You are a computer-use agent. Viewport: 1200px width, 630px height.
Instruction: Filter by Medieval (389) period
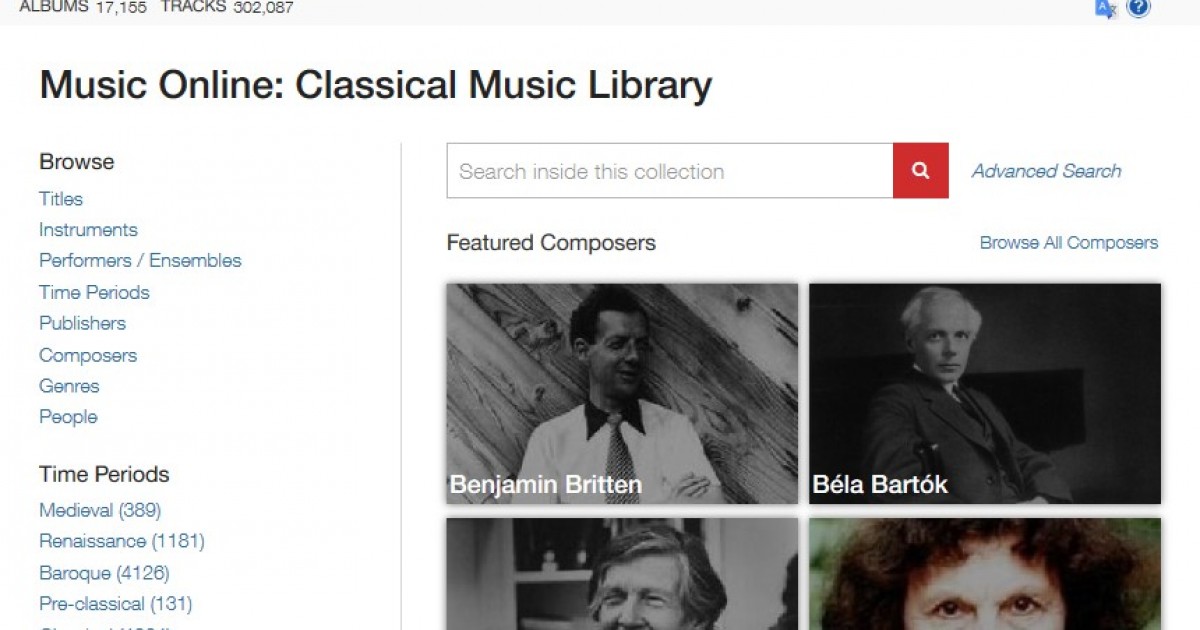pyautogui.click(x=100, y=511)
